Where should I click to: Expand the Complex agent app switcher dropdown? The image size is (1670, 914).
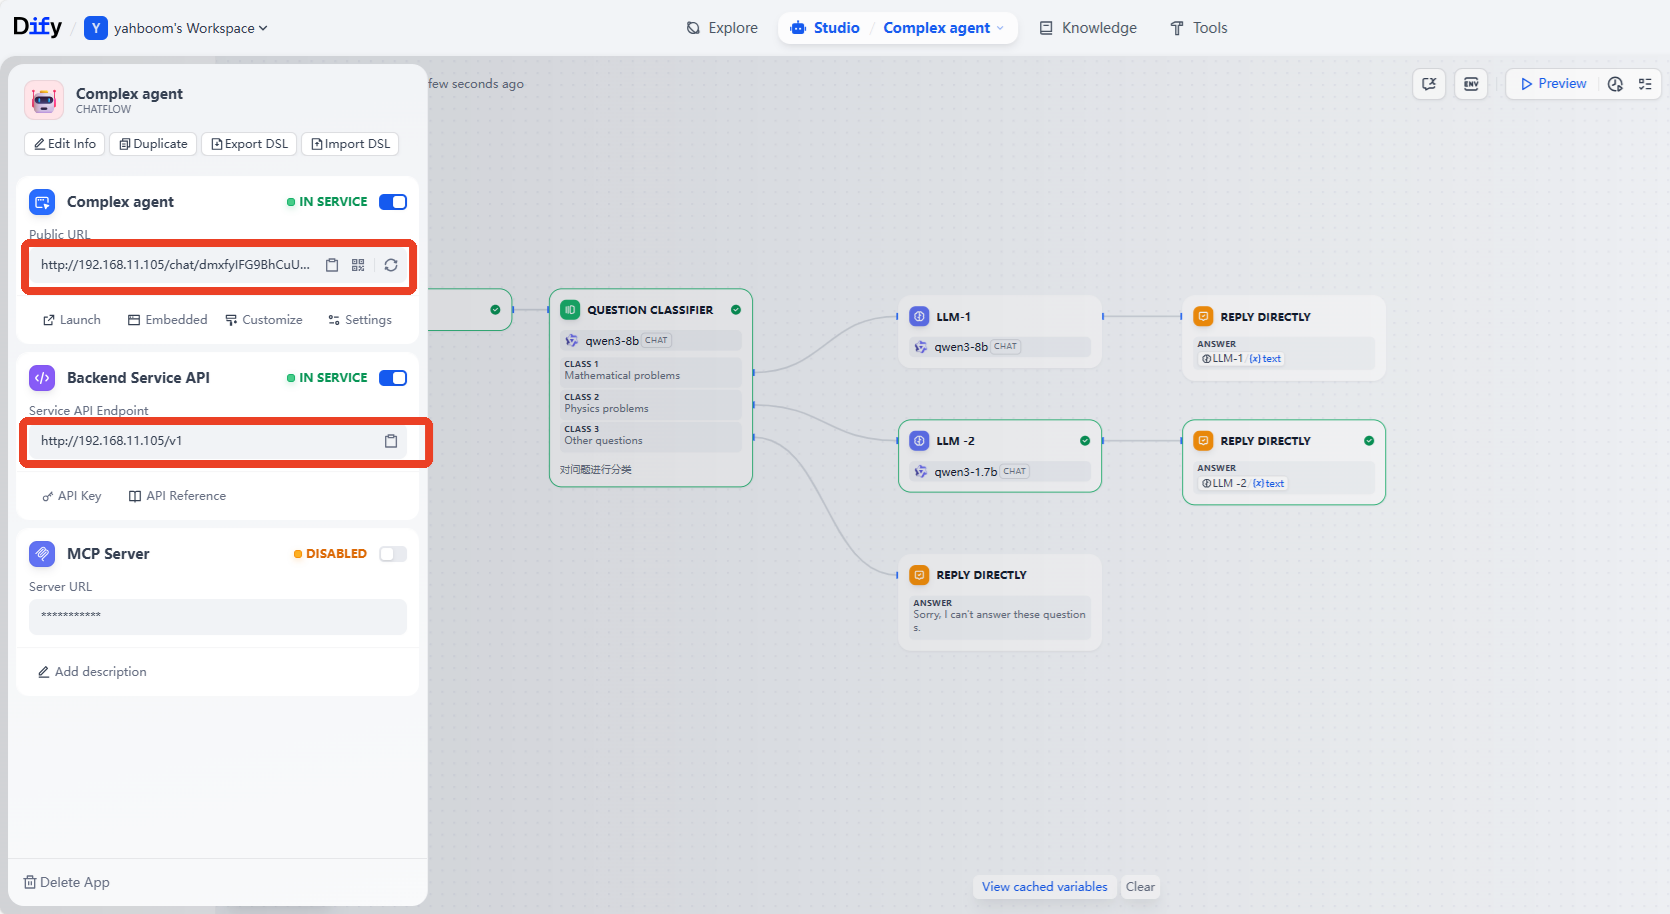(943, 28)
